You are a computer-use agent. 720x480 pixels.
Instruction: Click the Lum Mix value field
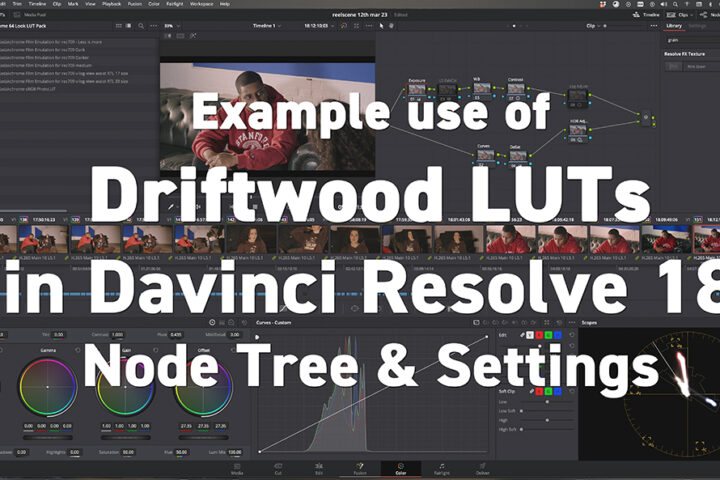pyautogui.click(x=235, y=452)
